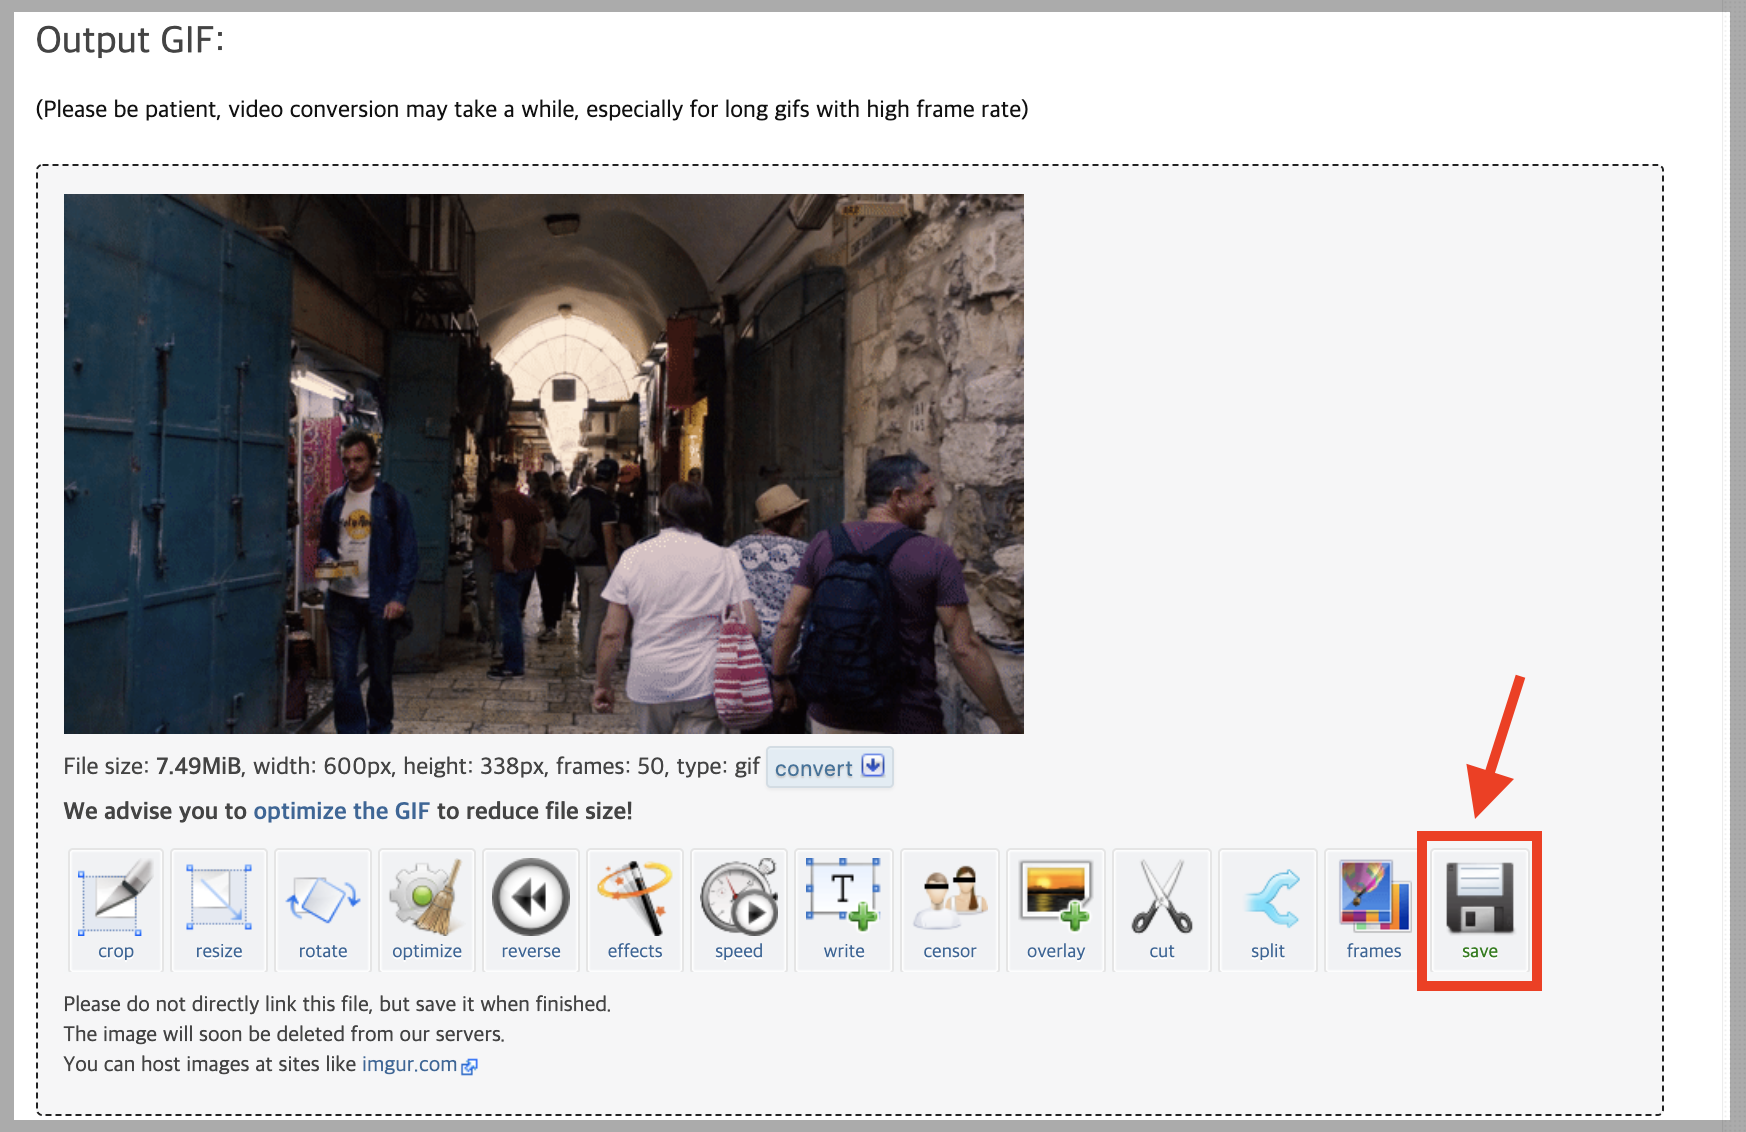The width and height of the screenshot is (1746, 1132).
Task: Add text using the write tool
Action: click(x=844, y=910)
